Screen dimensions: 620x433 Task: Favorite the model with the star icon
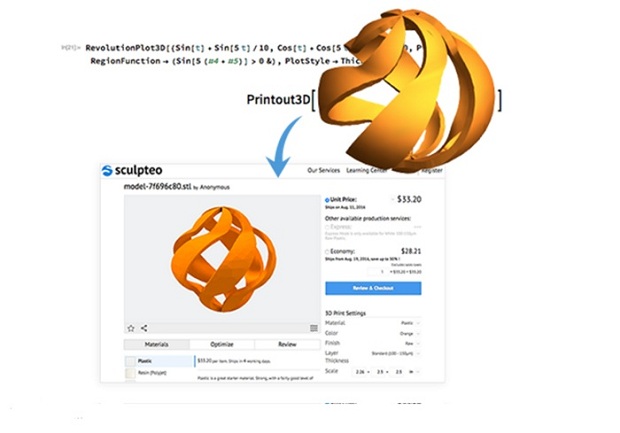[x=131, y=328]
